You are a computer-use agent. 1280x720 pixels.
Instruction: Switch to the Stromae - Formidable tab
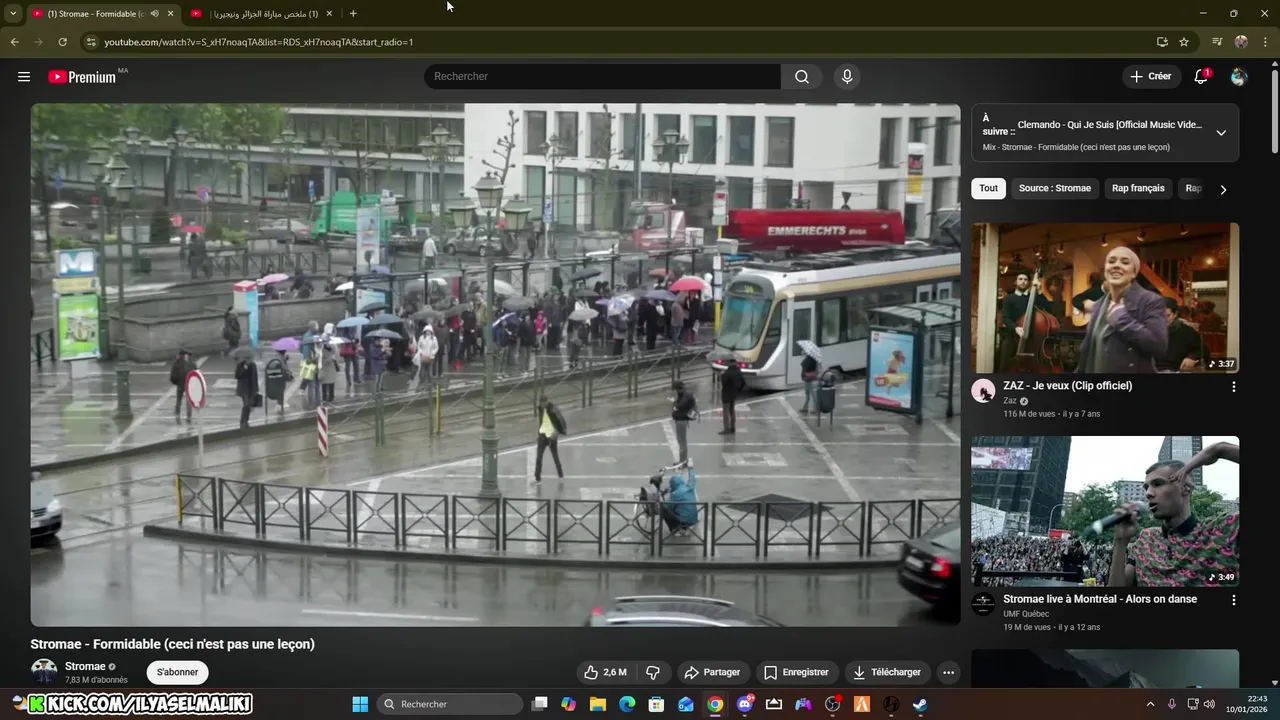[x=102, y=13]
